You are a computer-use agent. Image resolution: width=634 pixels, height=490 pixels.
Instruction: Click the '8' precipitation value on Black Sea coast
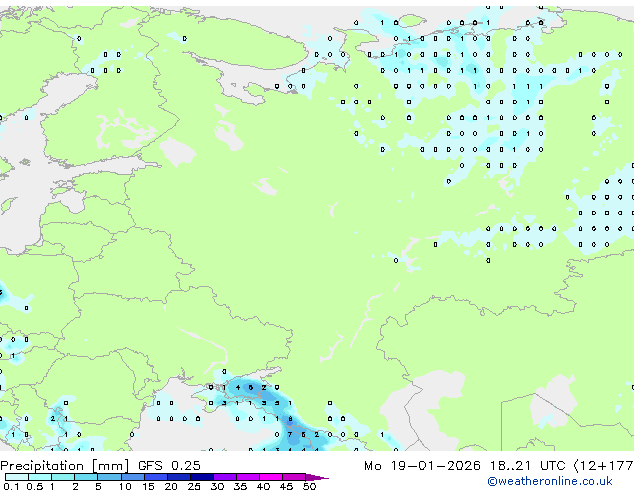click(290, 419)
